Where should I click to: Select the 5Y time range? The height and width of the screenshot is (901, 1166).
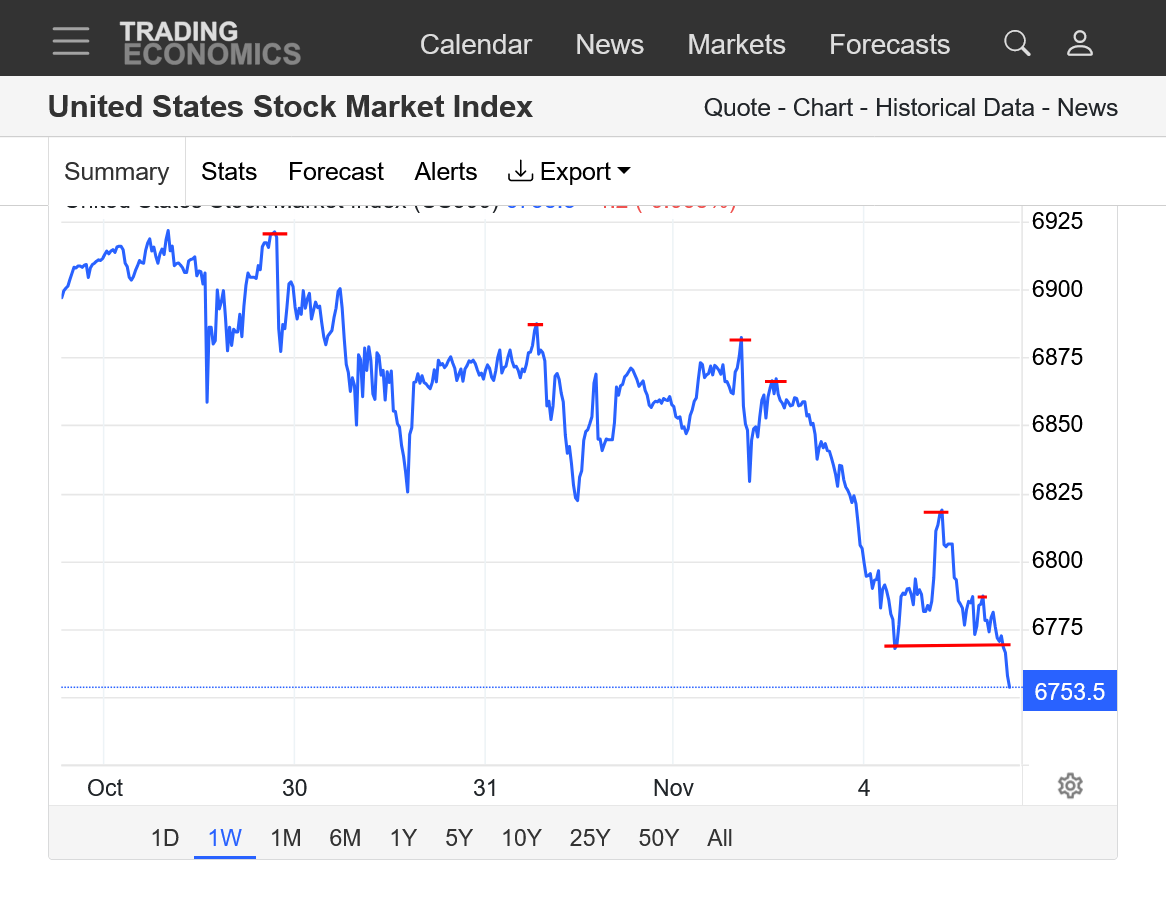(459, 838)
